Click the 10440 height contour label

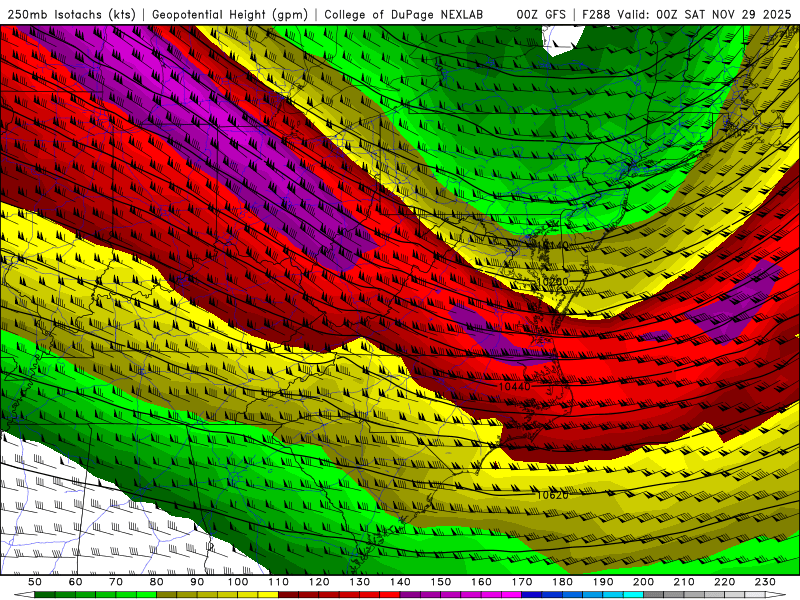coord(514,387)
